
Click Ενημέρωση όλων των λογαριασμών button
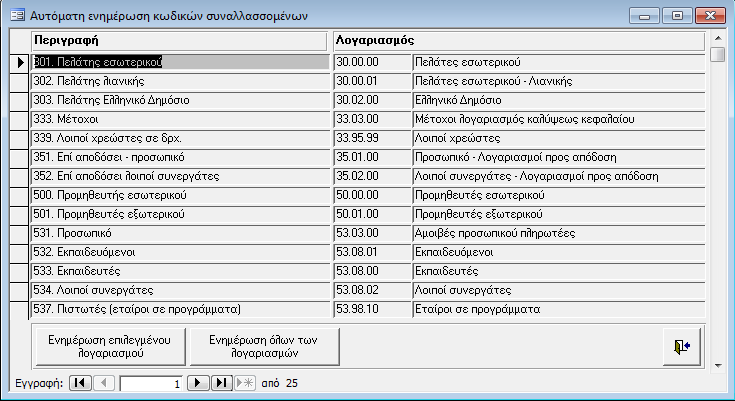(262, 347)
